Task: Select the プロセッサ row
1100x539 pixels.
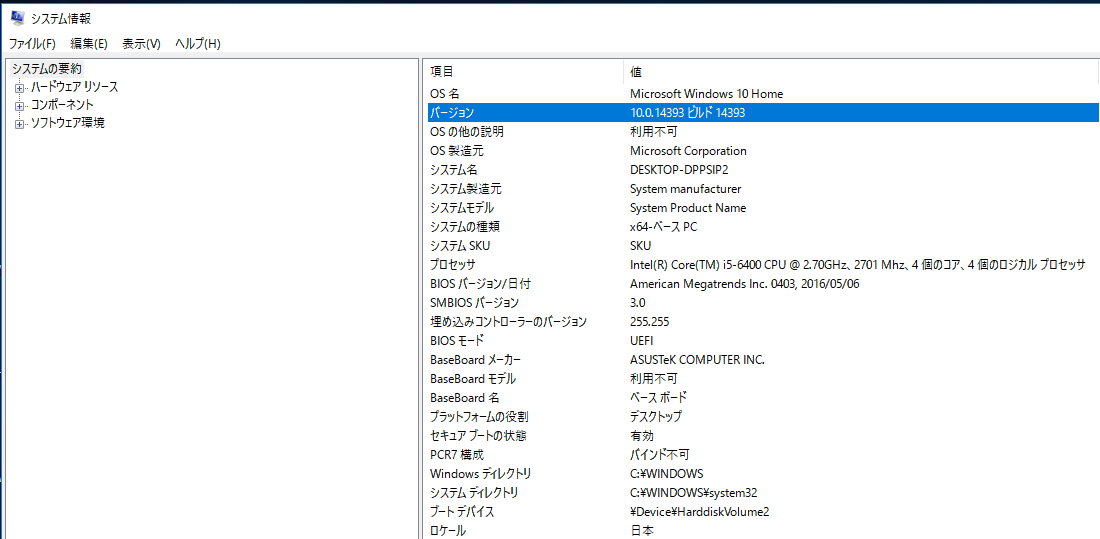Action: (x=763, y=265)
